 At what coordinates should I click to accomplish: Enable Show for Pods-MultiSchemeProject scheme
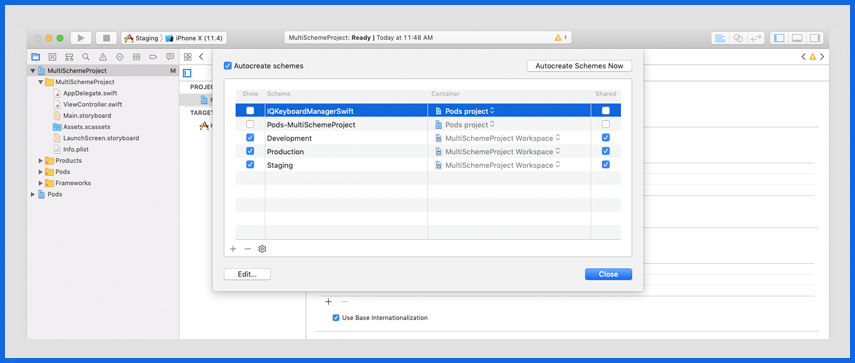point(250,124)
